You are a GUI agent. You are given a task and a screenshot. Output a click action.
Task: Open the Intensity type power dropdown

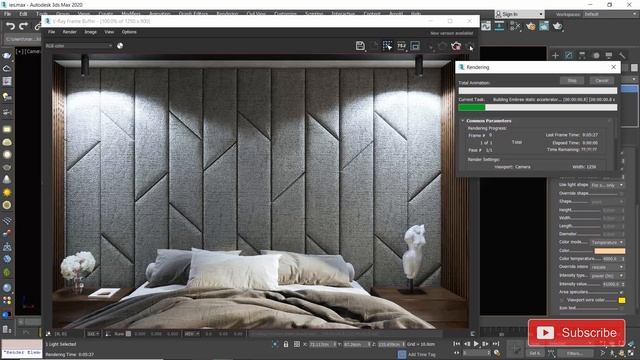[x=607, y=276]
